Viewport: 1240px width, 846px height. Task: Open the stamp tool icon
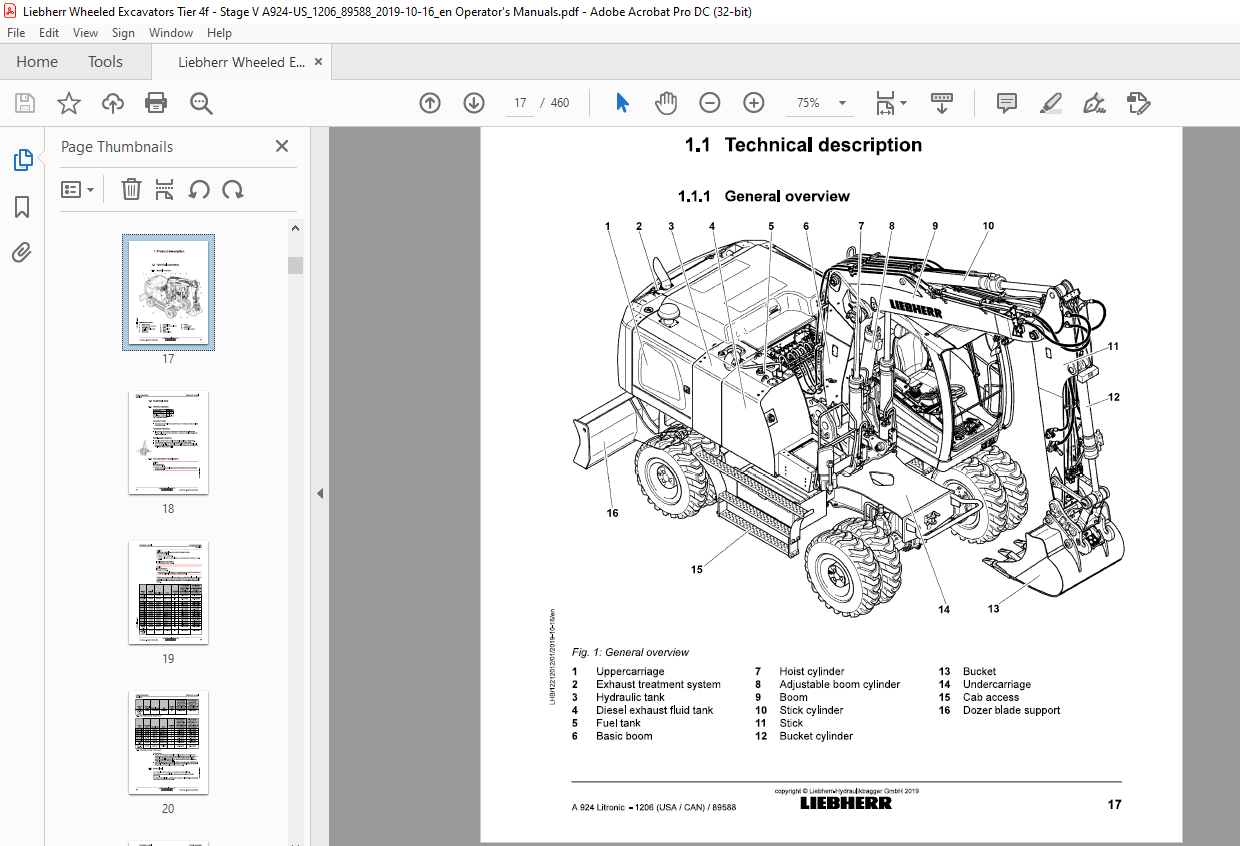point(1138,103)
